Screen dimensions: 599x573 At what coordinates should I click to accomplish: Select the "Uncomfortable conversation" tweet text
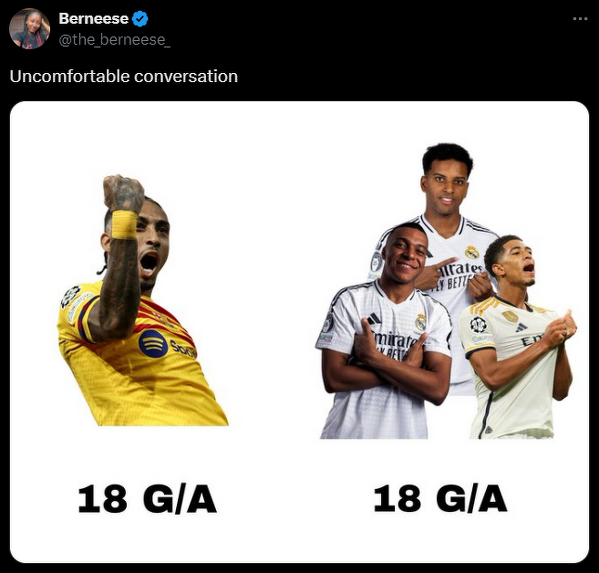tap(124, 76)
